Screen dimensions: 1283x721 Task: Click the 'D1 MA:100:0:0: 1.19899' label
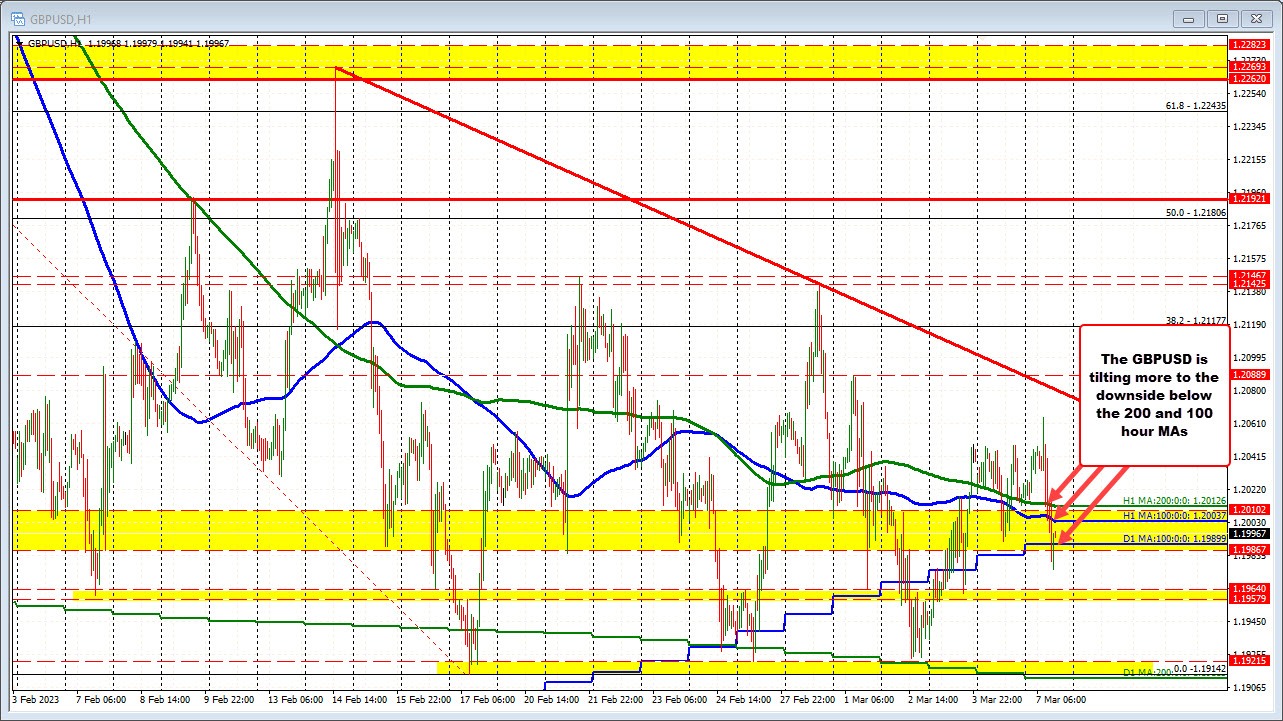[x=1172, y=537]
